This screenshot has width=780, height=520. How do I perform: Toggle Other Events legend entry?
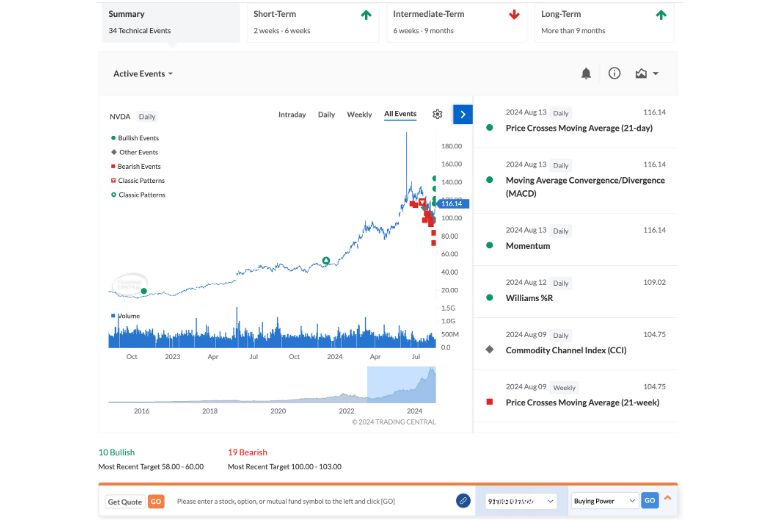(x=134, y=152)
